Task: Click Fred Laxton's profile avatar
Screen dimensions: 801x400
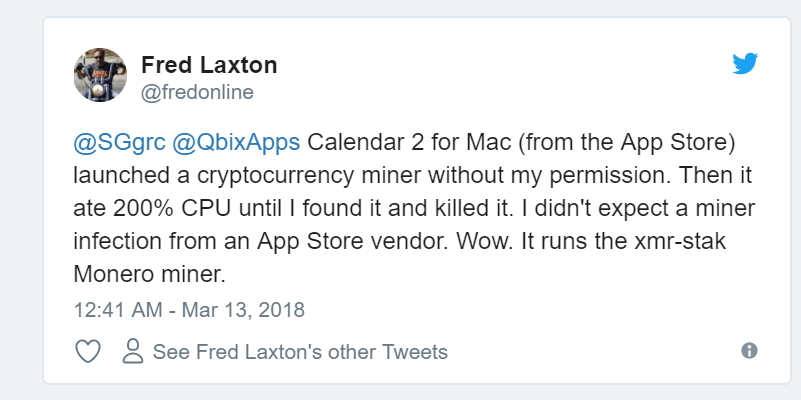Action: click(x=101, y=74)
